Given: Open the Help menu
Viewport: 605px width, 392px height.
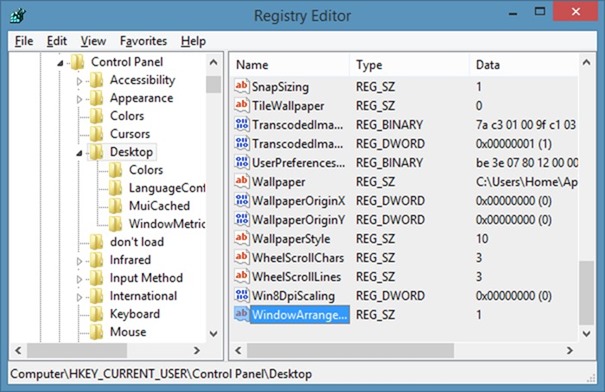Looking at the screenshot, I should pyautogui.click(x=193, y=41).
